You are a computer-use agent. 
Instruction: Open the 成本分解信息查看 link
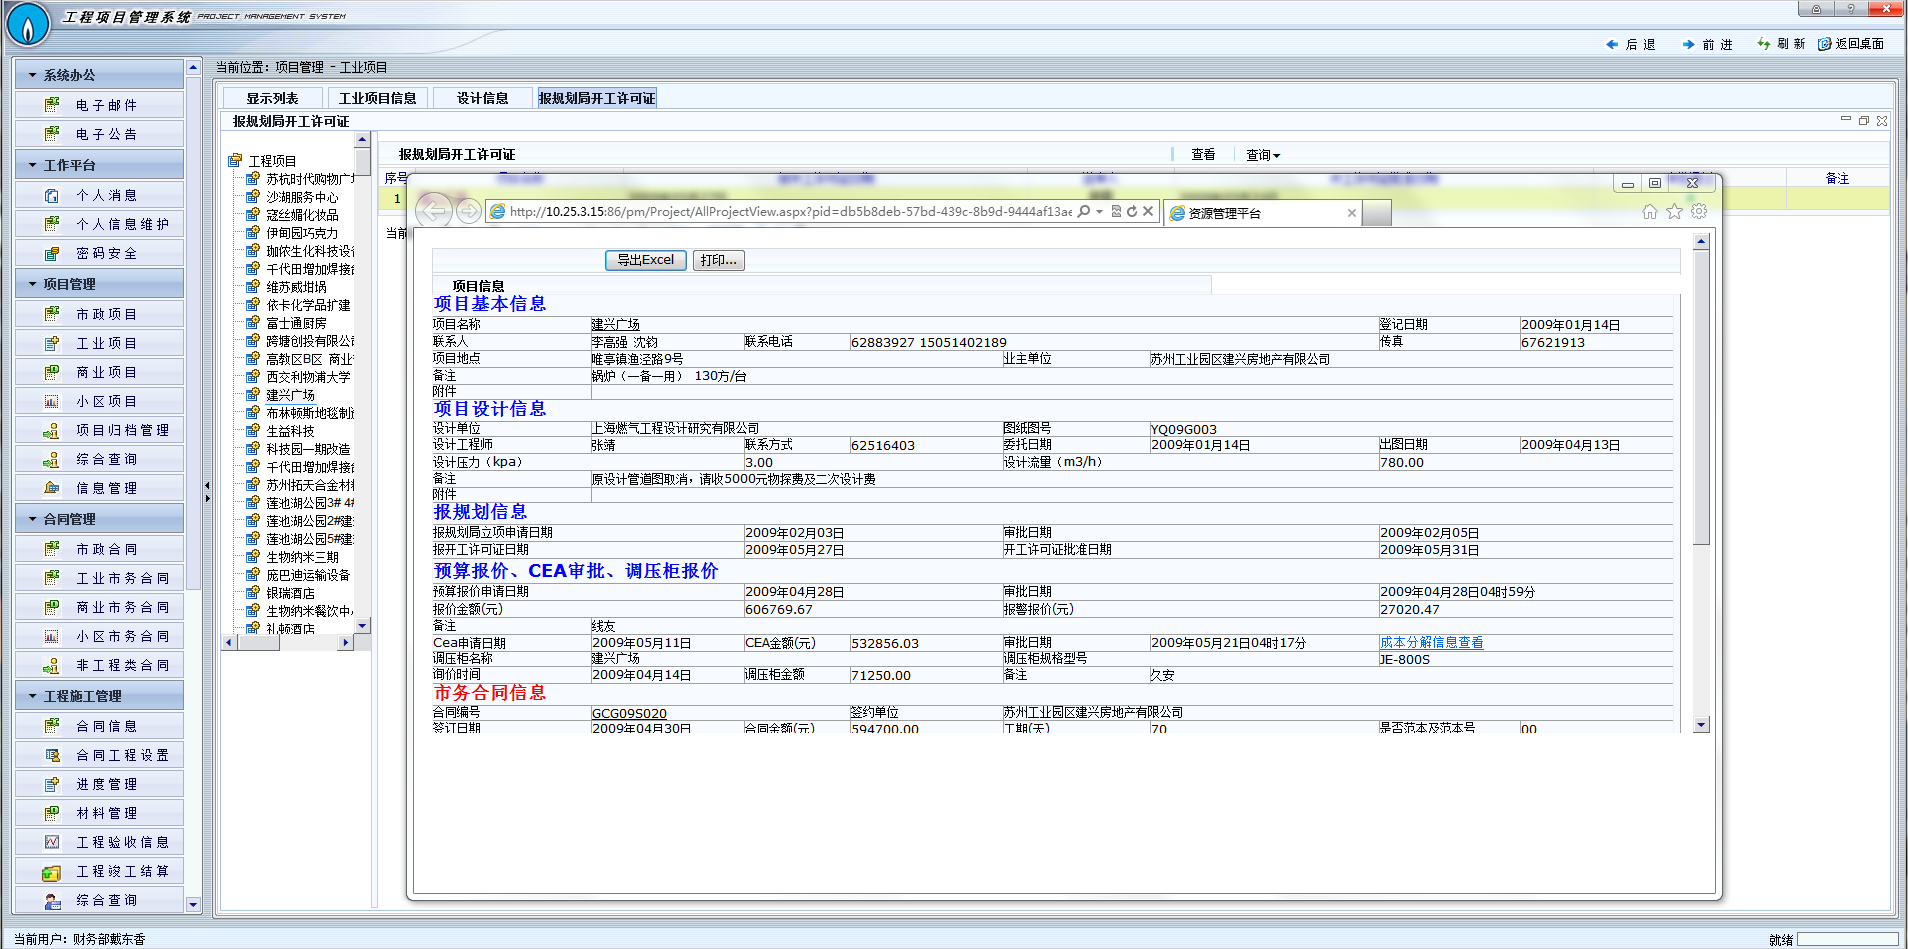coord(1431,643)
